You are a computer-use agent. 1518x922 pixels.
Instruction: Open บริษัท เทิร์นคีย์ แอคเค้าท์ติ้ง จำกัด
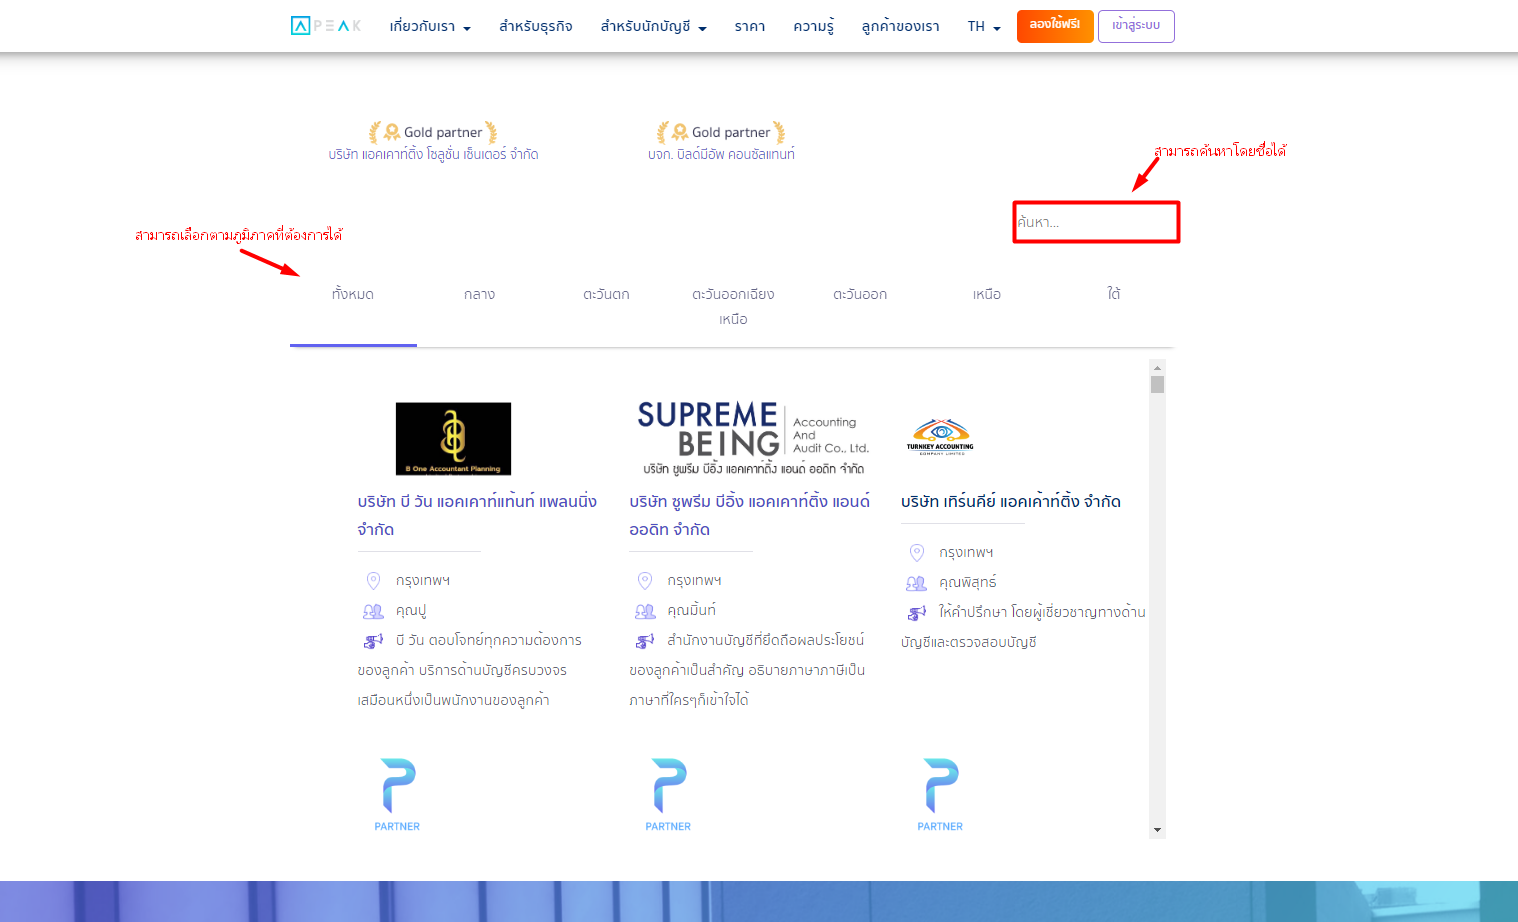coord(1011,502)
